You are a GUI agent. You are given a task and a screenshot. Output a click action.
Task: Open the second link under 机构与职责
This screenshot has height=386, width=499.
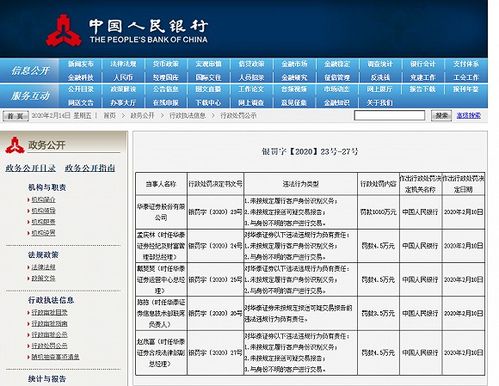(x=43, y=211)
